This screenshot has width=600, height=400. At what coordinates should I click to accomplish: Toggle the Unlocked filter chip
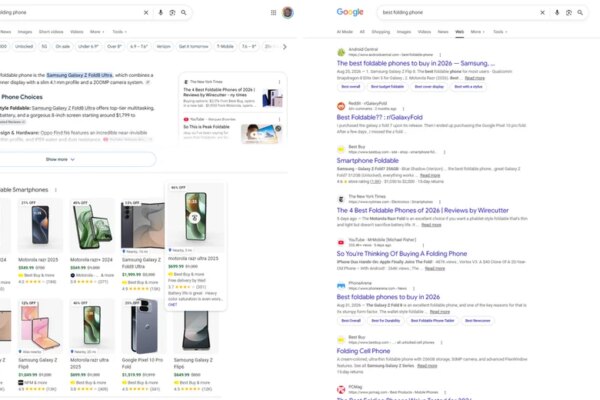pos(24,46)
